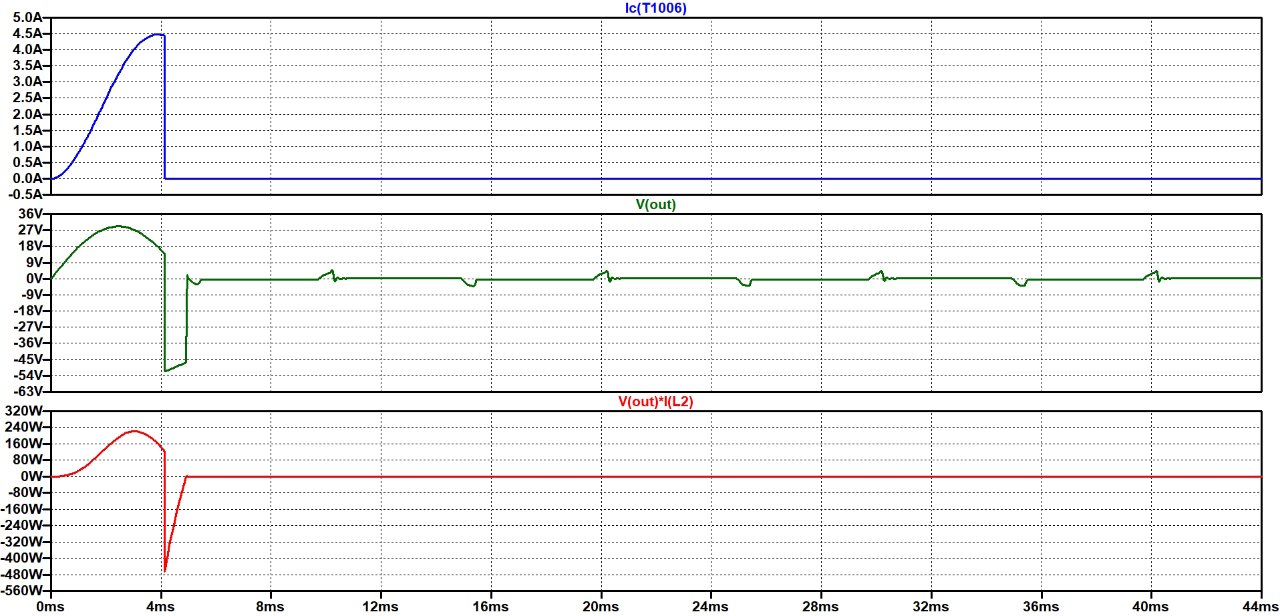Click the blue current waveform peak
Screen dimensions: 1280x616
pos(157,34)
